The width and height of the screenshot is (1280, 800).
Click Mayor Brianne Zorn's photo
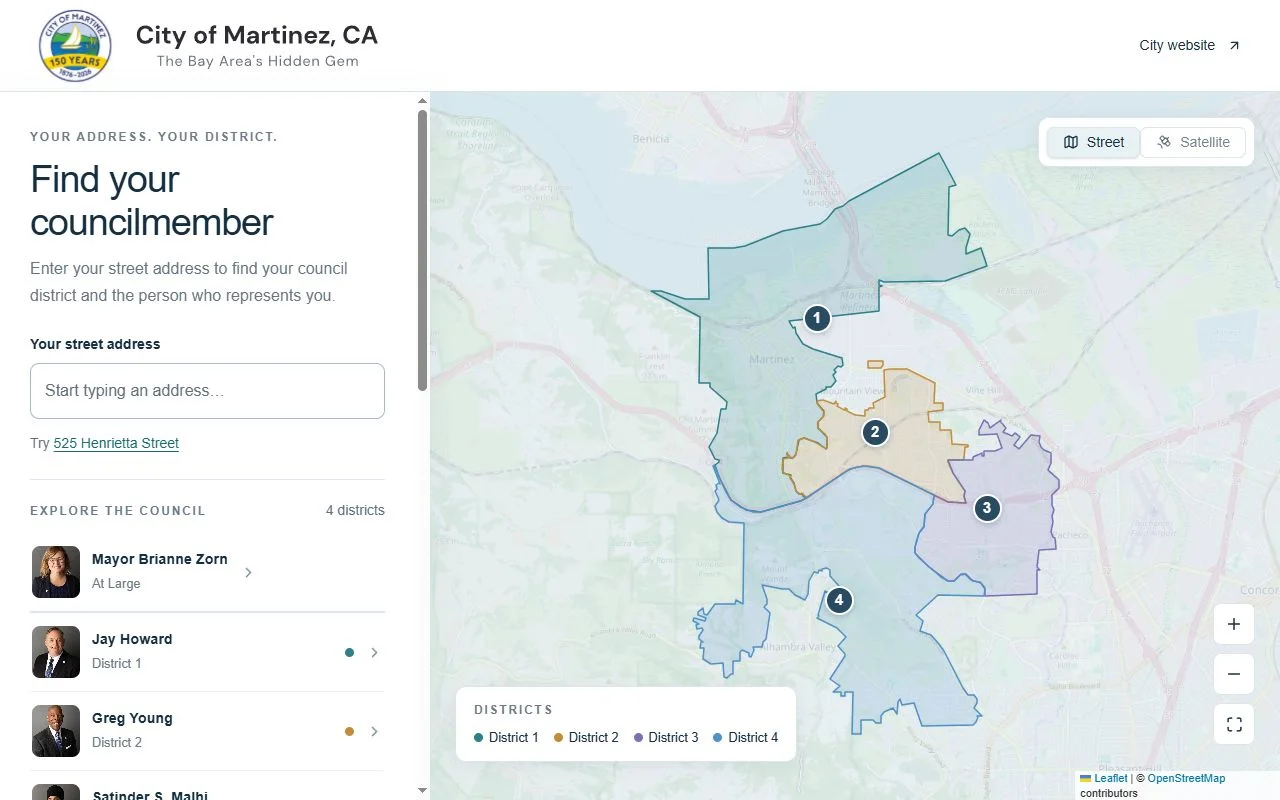(x=56, y=572)
